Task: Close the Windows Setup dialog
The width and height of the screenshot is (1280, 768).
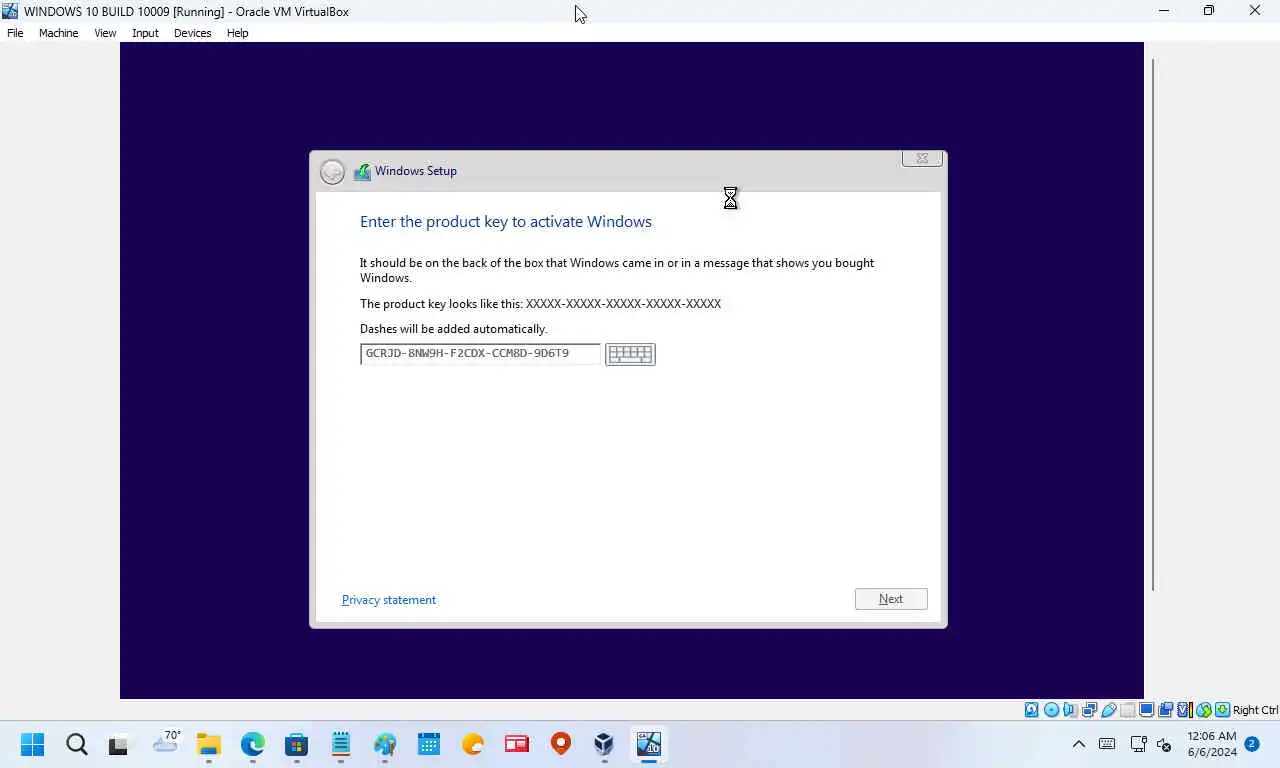Action: click(x=922, y=158)
